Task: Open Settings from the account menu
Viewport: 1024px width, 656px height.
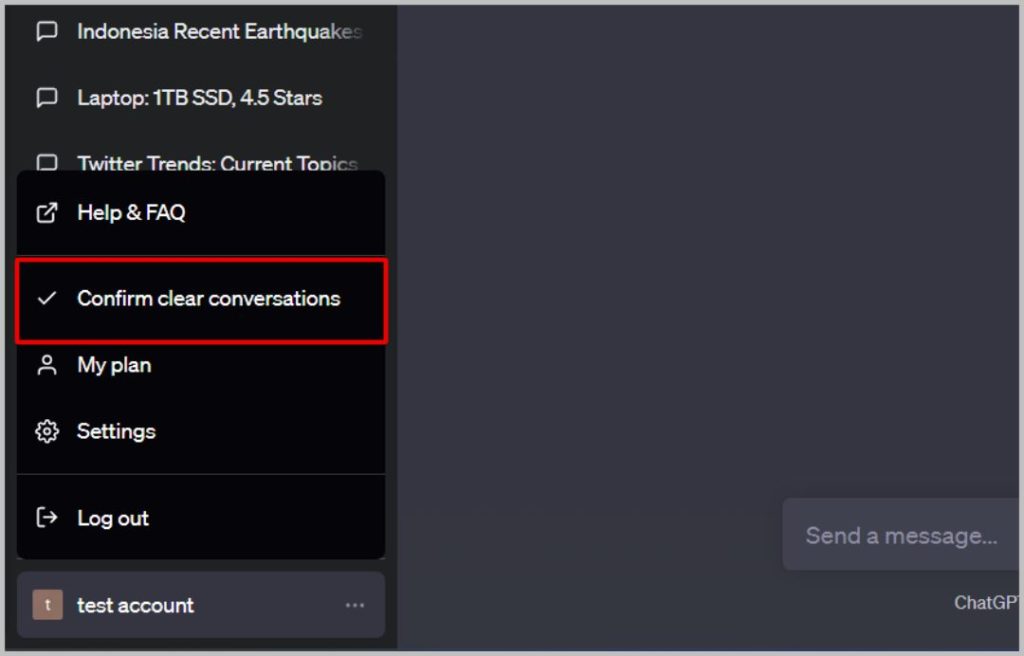Action: pyautogui.click(x=200, y=431)
